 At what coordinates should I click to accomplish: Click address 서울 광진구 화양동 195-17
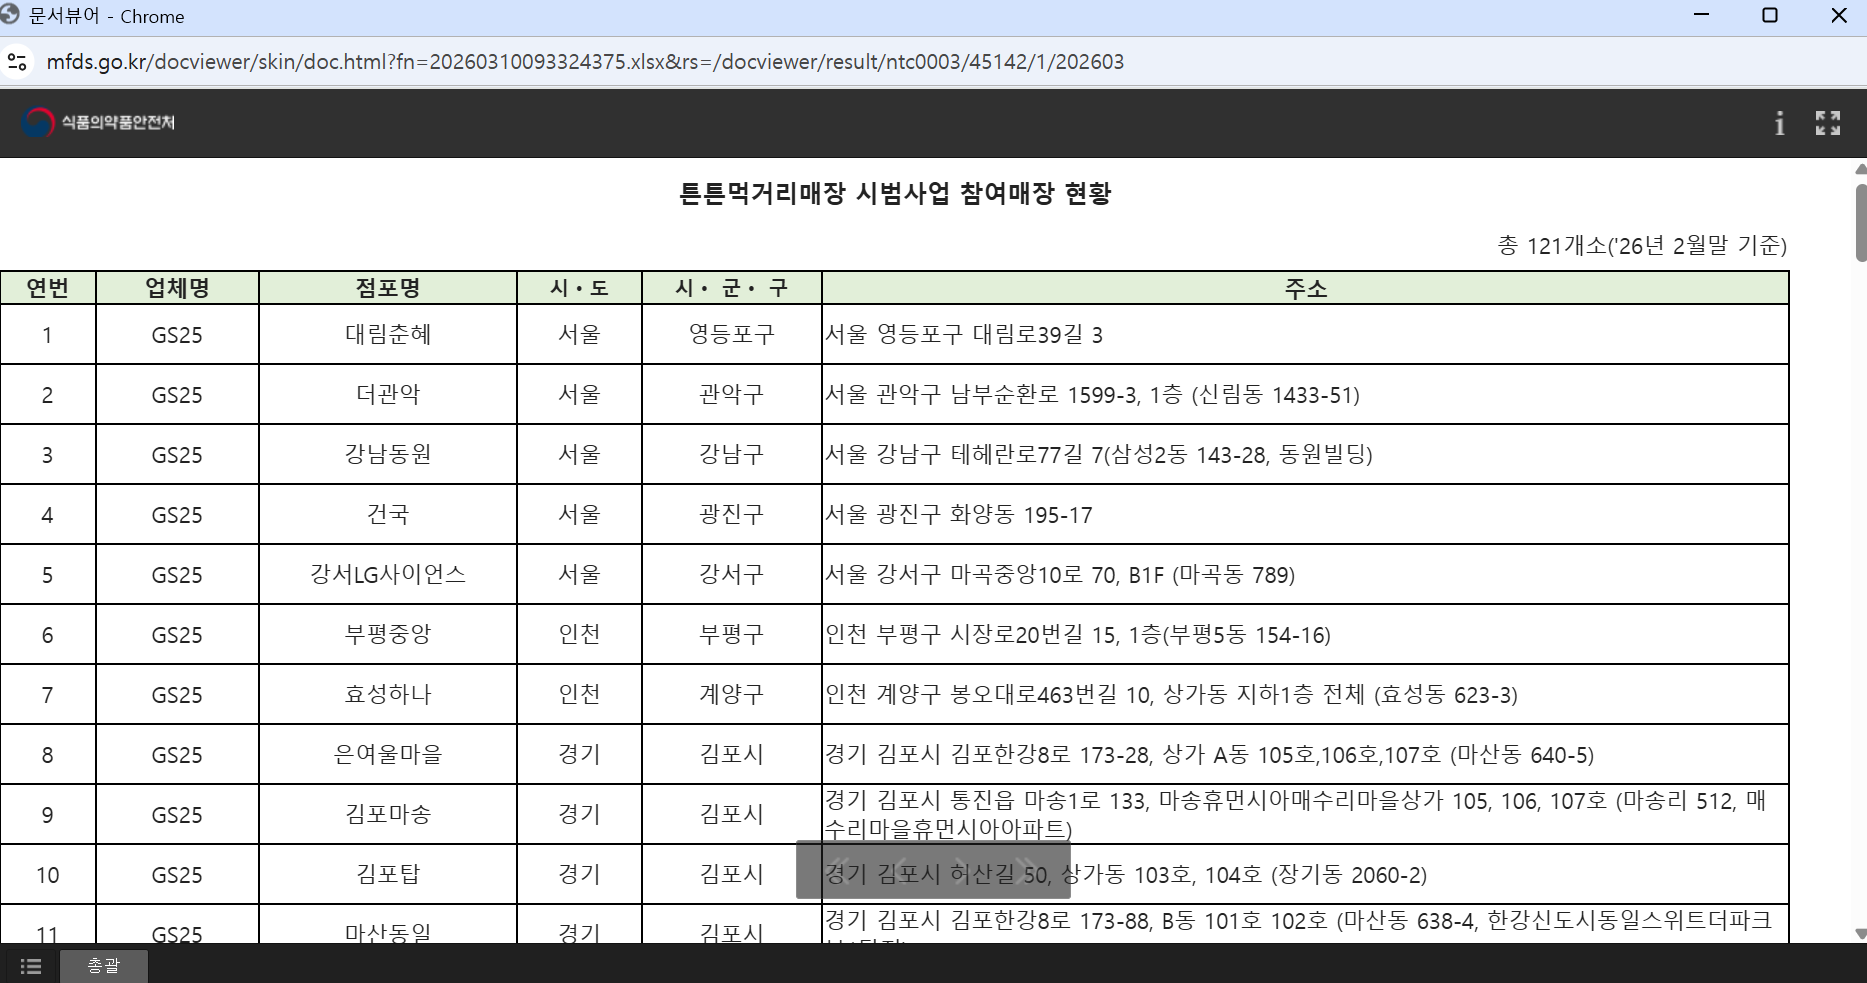pyautogui.click(x=959, y=514)
